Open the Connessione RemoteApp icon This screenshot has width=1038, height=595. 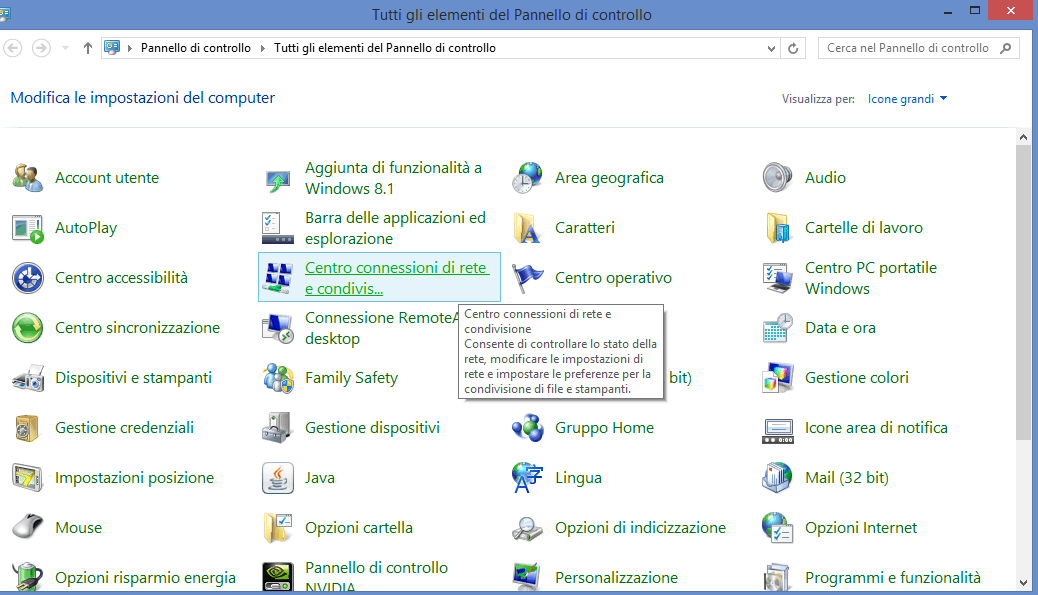278,328
